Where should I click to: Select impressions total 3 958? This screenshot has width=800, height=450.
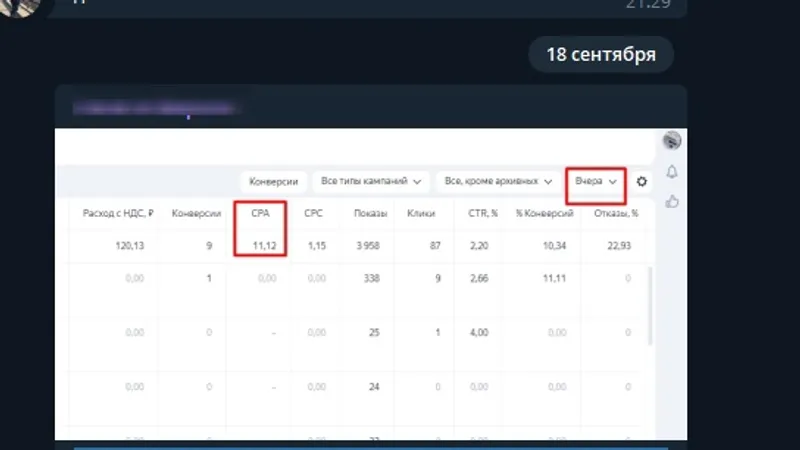tap(368, 246)
